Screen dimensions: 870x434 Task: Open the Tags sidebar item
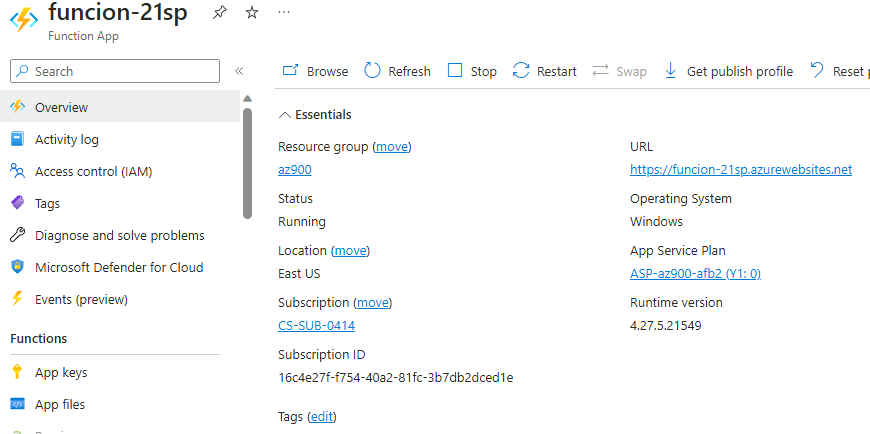coord(47,203)
